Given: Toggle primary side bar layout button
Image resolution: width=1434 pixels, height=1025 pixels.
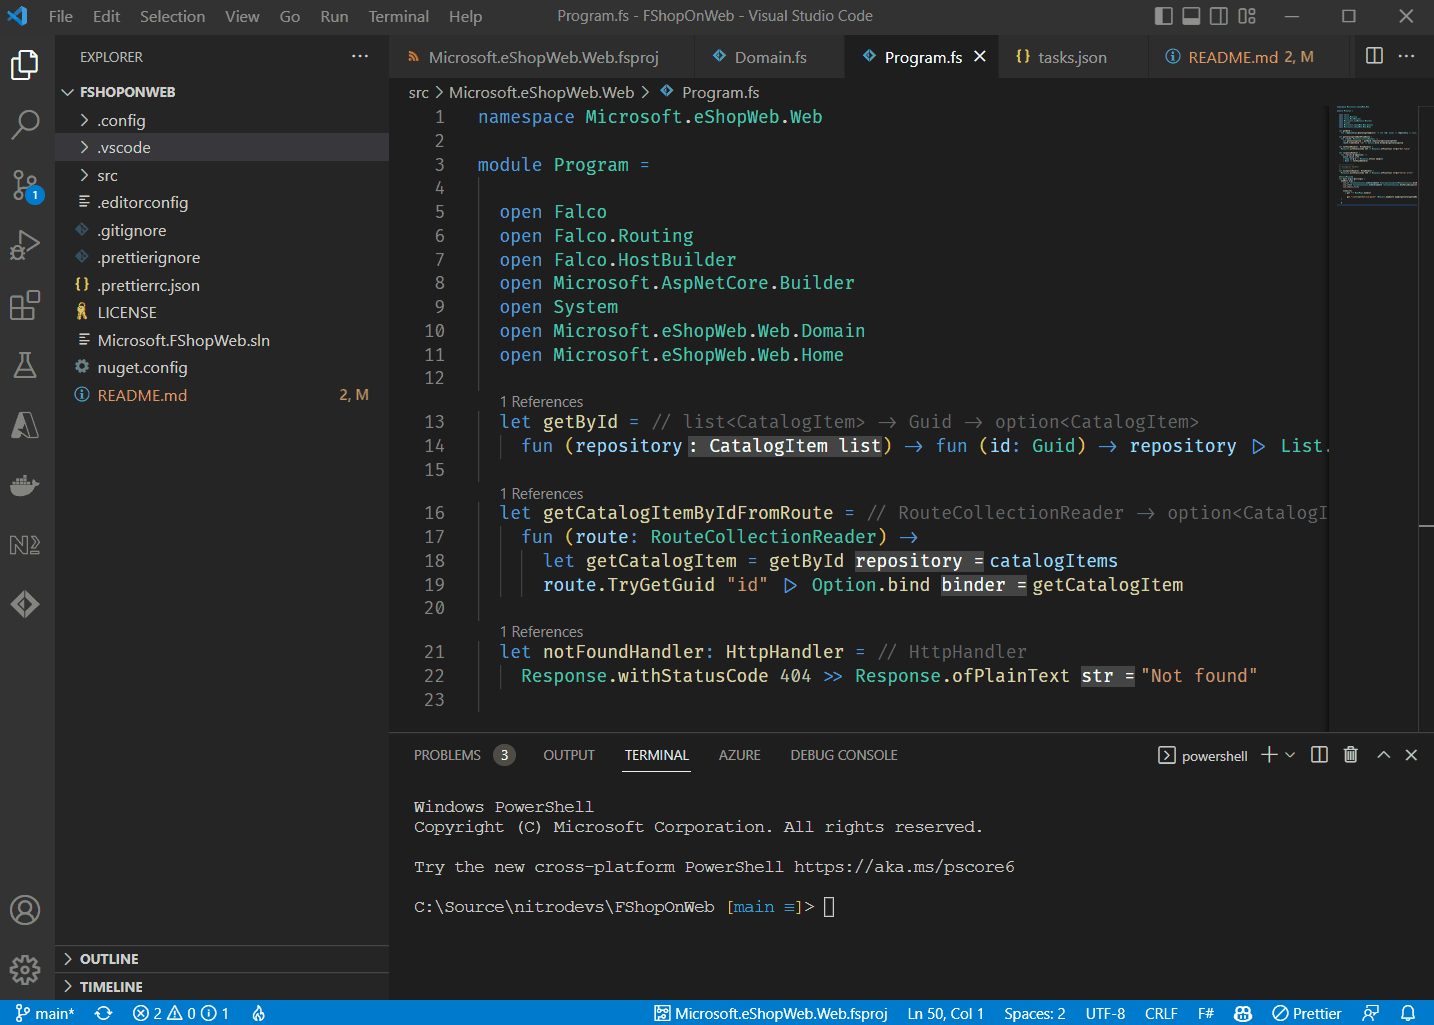Looking at the screenshot, I should [1164, 16].
